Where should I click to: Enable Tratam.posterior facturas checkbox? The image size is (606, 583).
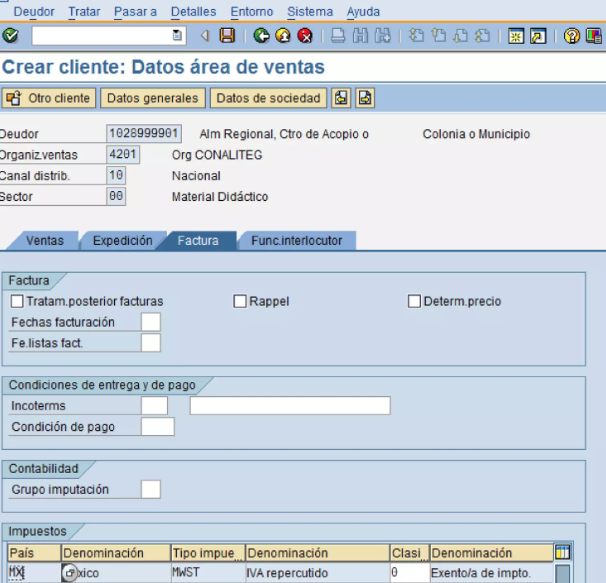17,301
